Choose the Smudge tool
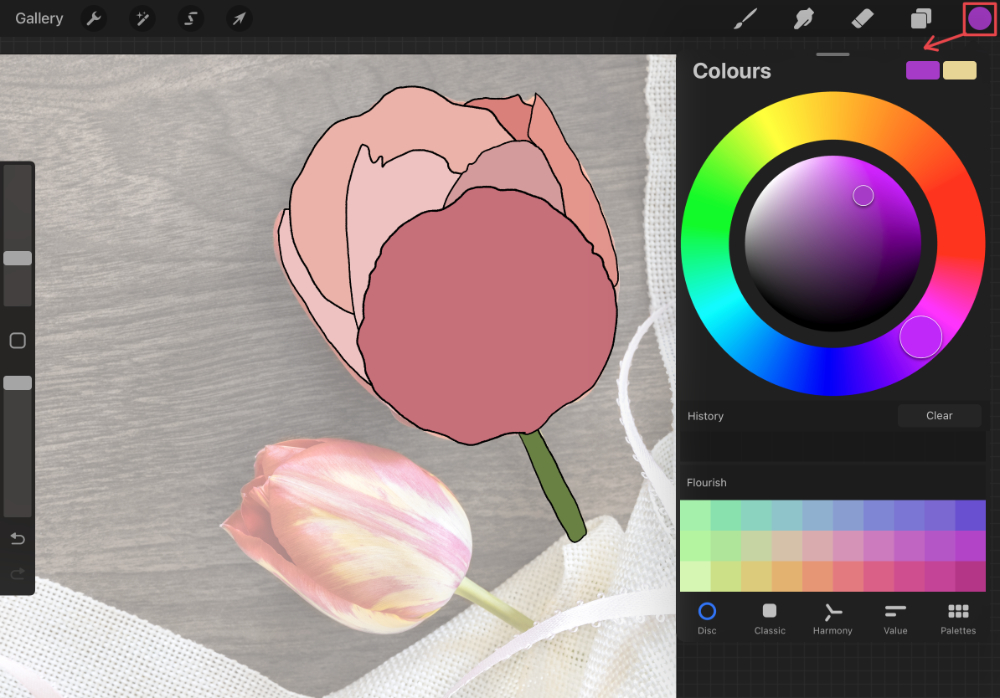This screenshot has height=698, width=1000. pyautogui.click(x=803, y=17)
